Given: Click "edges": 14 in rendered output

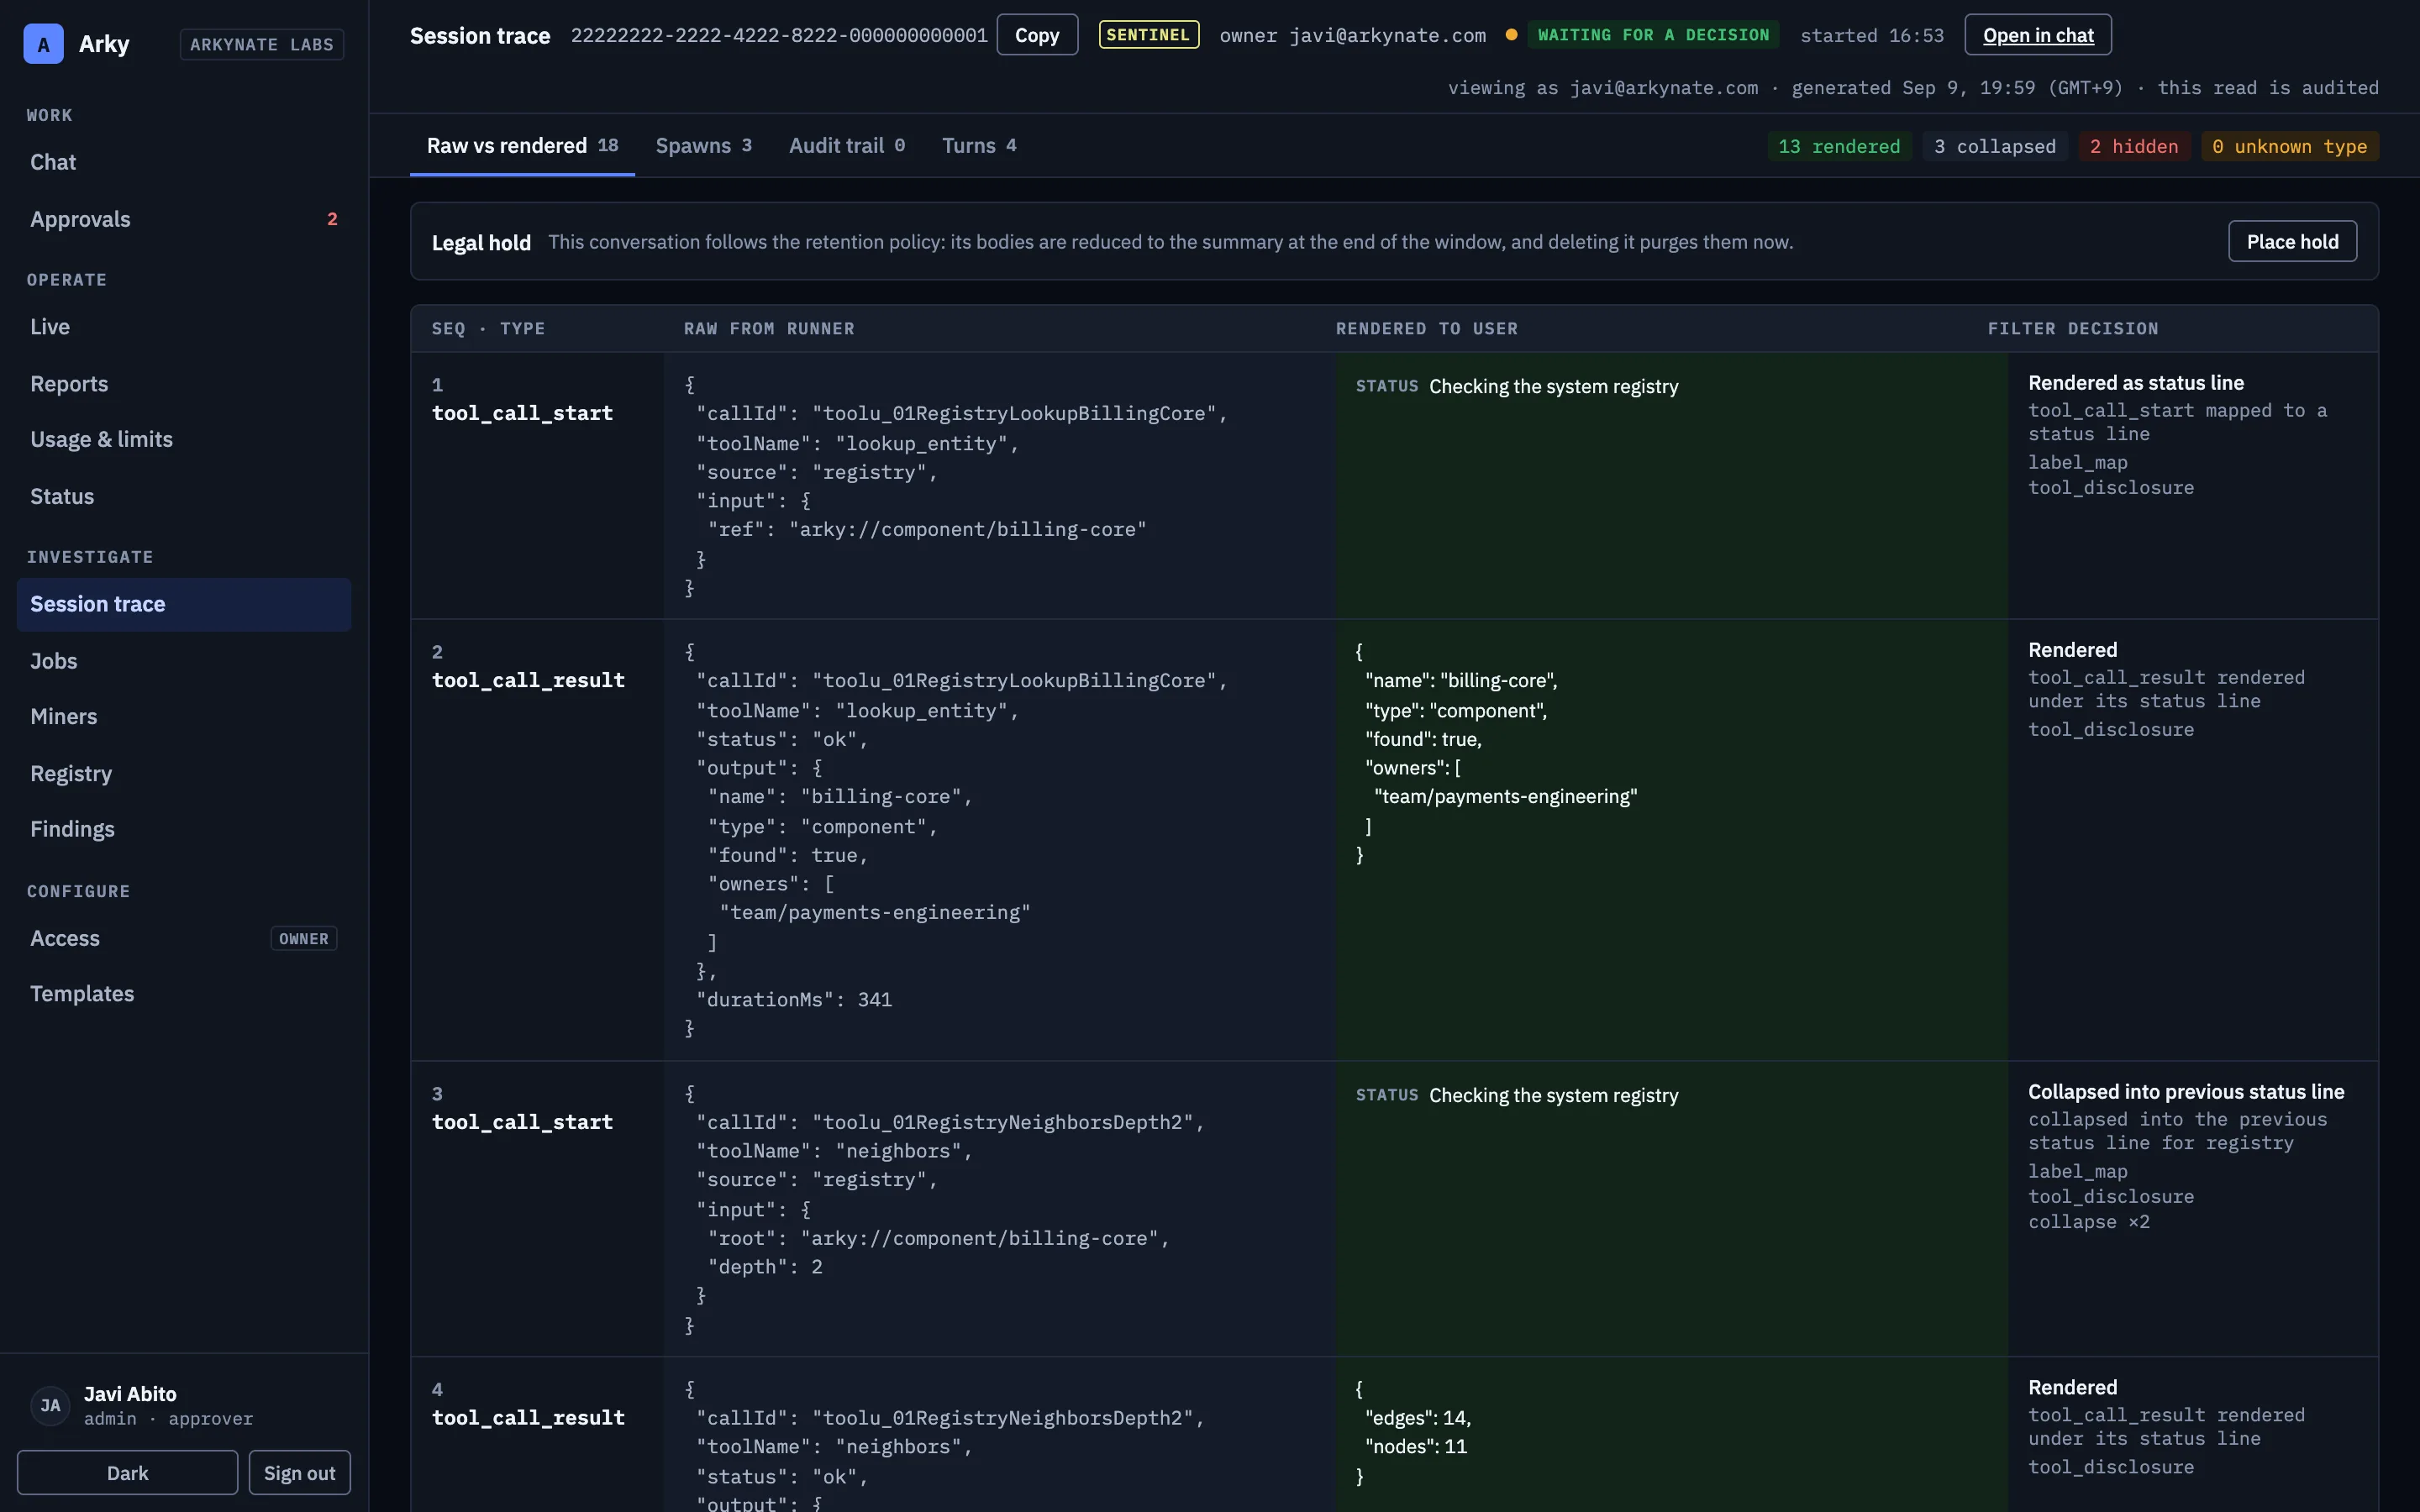Looking at the screenshot, I should 1417,1417.
